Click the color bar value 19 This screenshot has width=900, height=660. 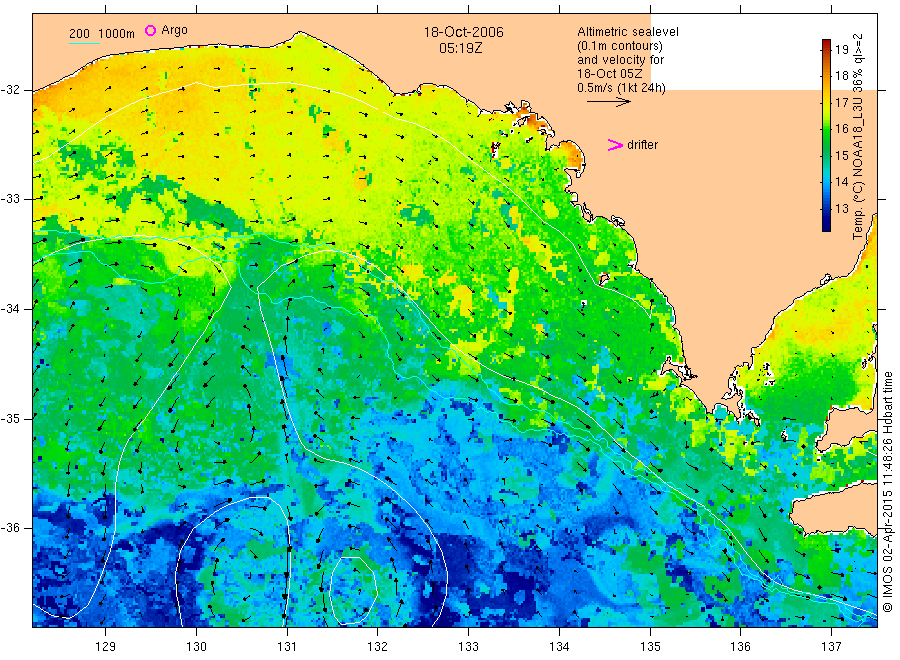click(841, 49)
